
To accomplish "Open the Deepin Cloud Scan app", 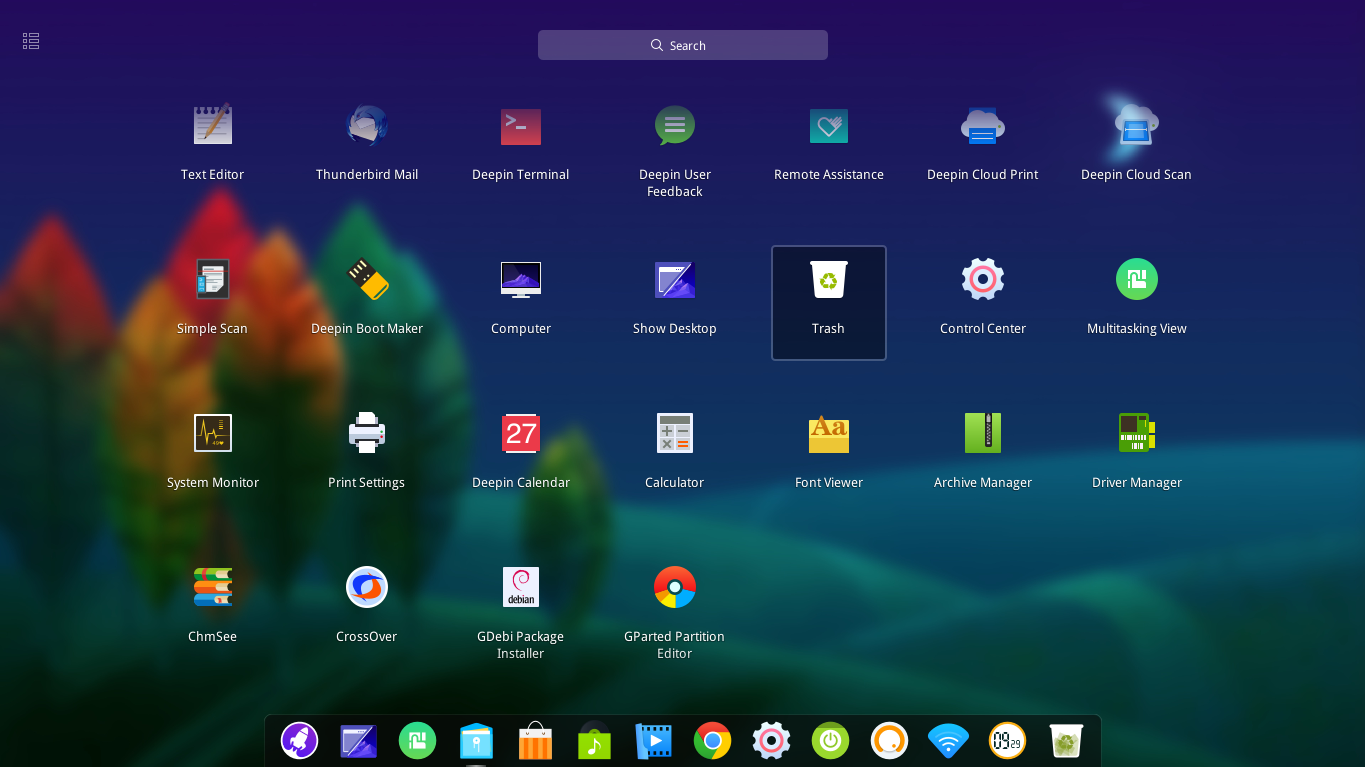I will pyautogui.click(x=1136, y=140).
